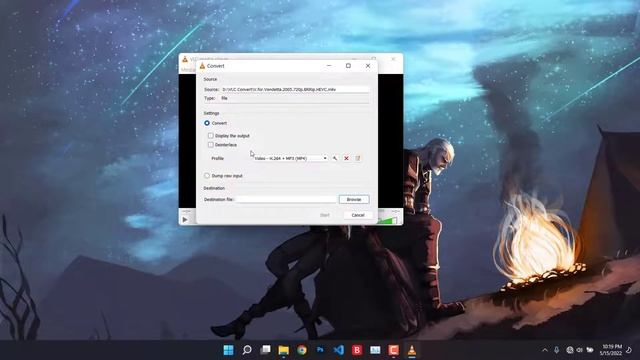Viewport: 640px width, 360px height.
Task: Open the Windows Start menu
Action: point(229,350)
